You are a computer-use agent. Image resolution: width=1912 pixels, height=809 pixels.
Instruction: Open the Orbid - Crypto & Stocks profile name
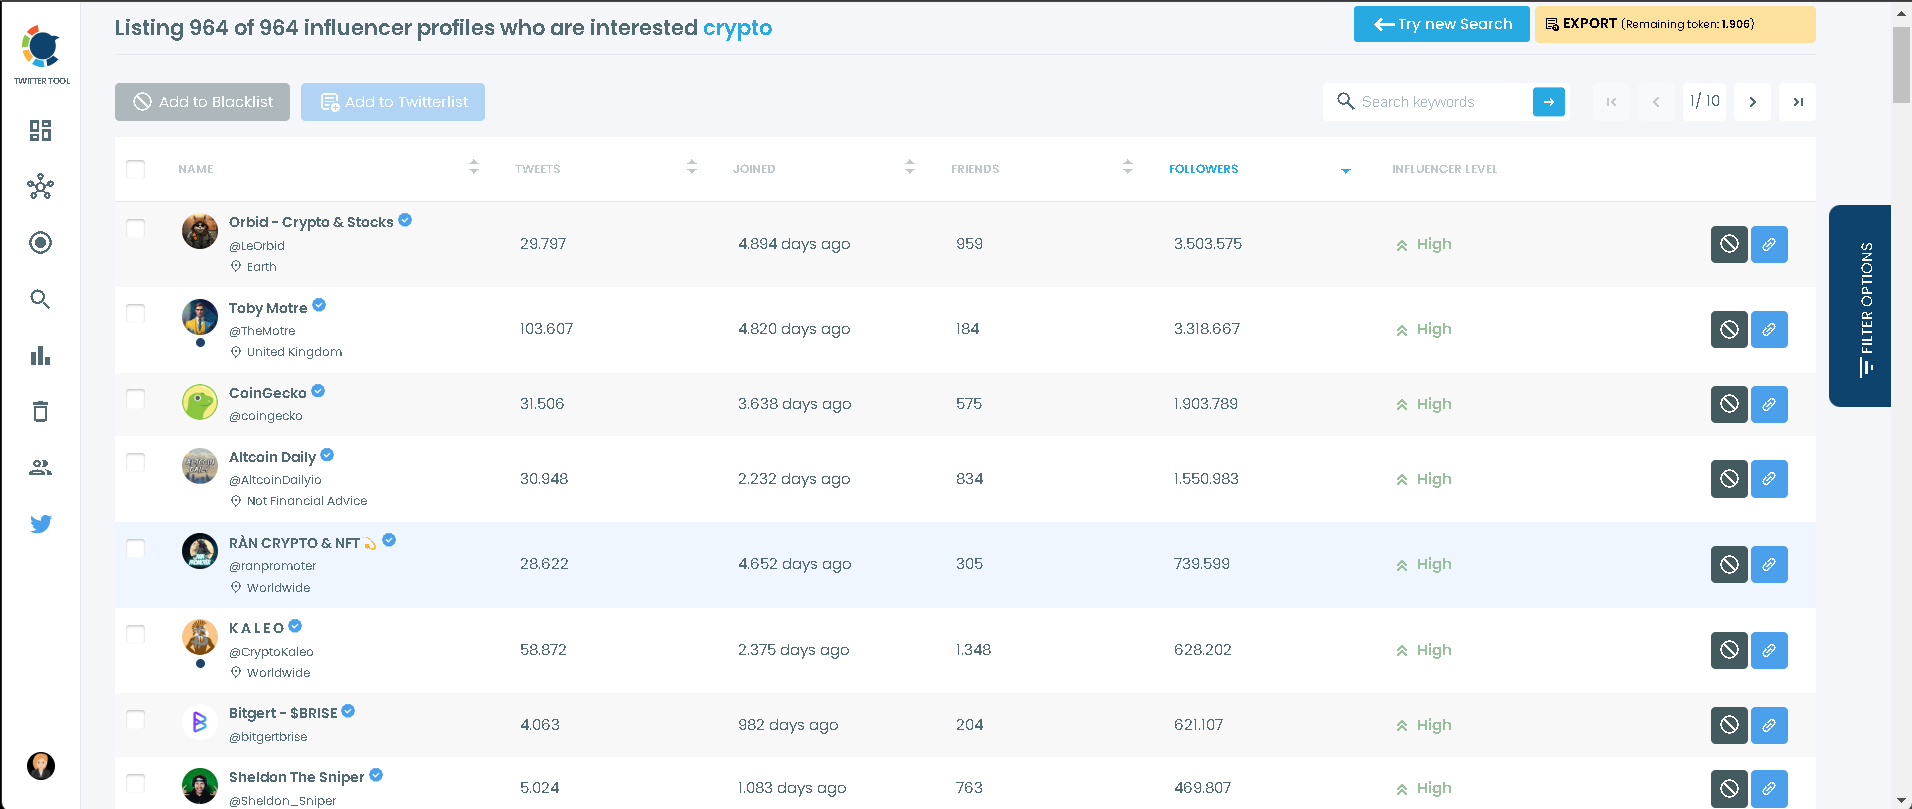pyautogui.click(x=311, y=222)
